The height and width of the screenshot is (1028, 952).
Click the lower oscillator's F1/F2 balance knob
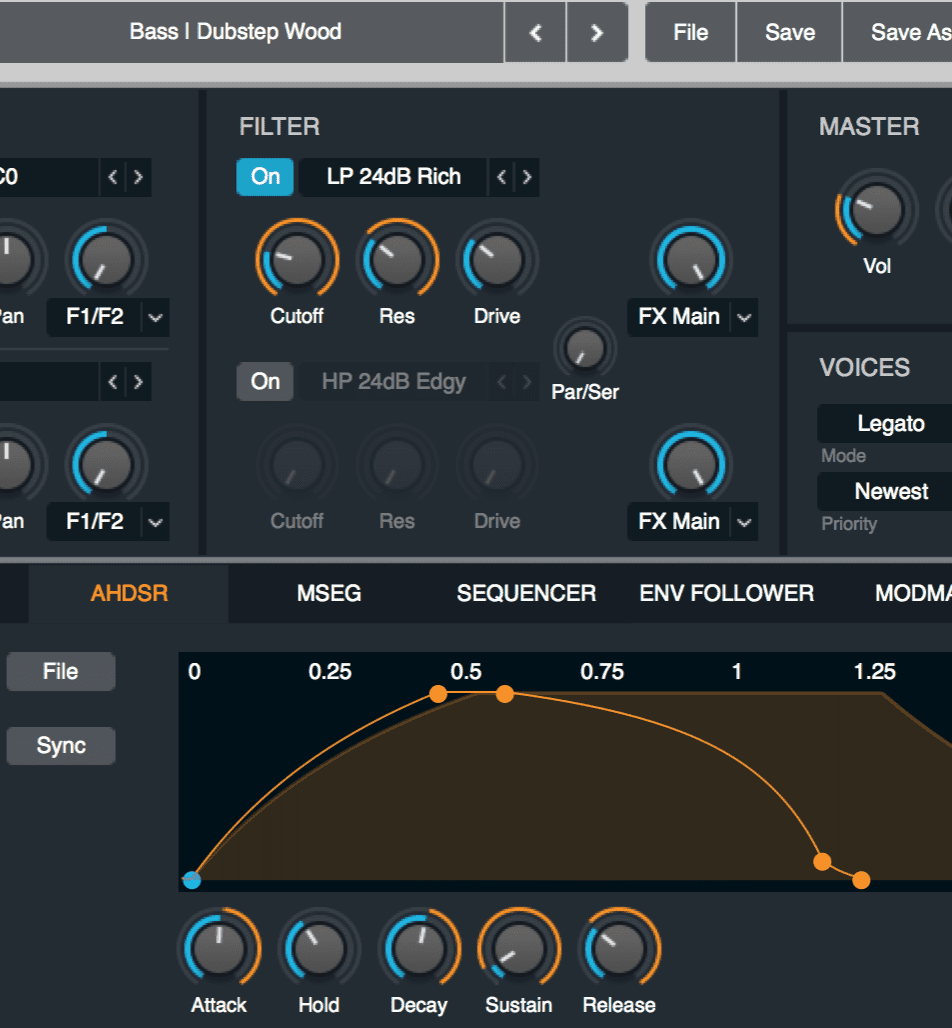click(x=106, y=464)
